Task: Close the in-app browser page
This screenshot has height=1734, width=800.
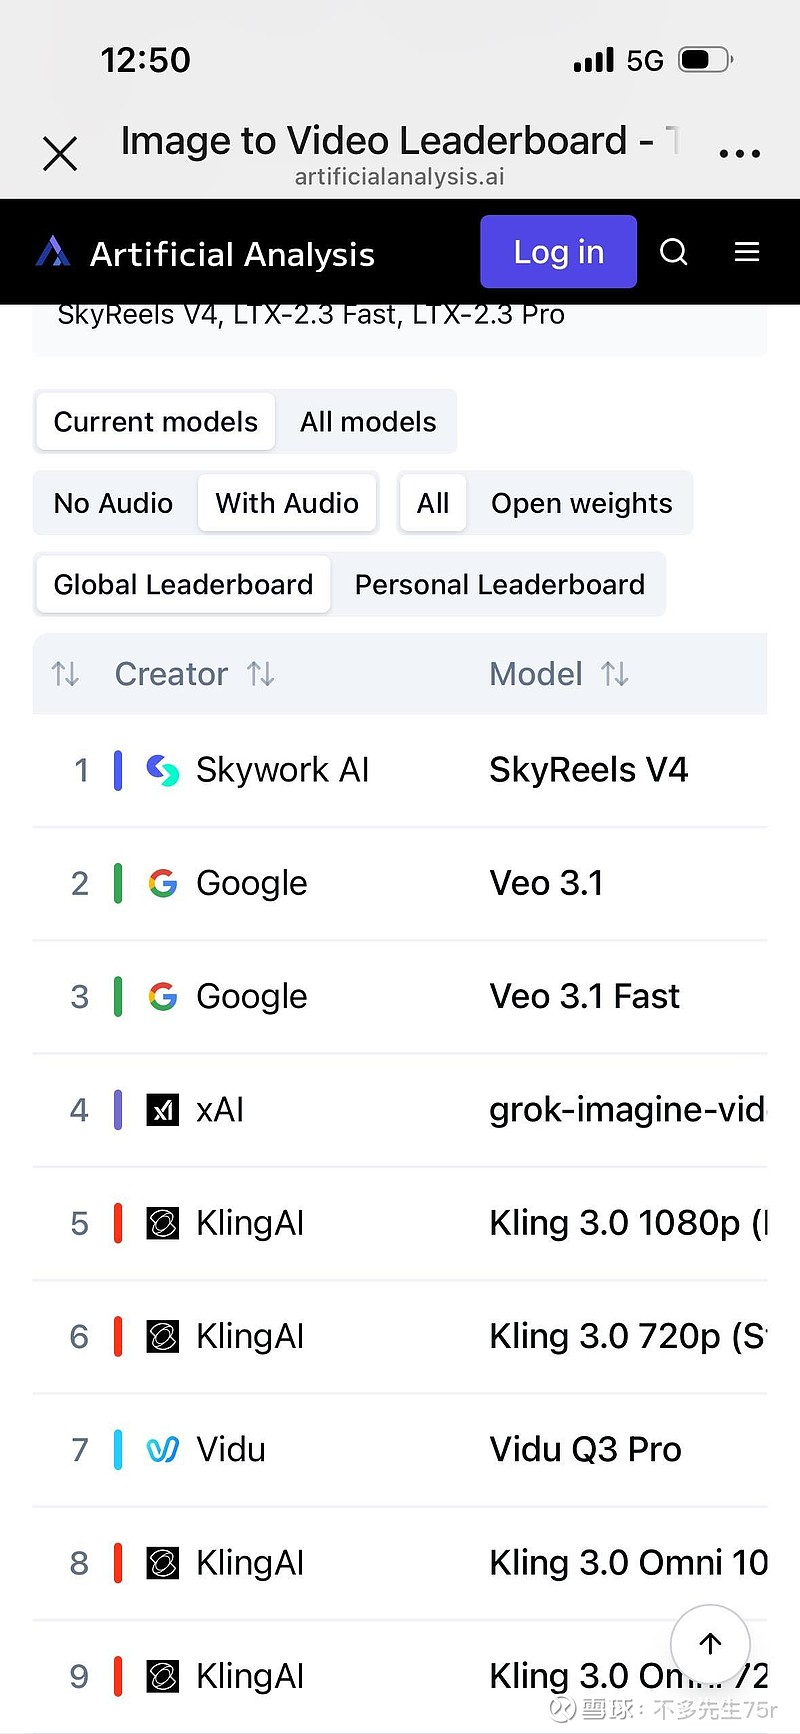Action: [60, 154]
